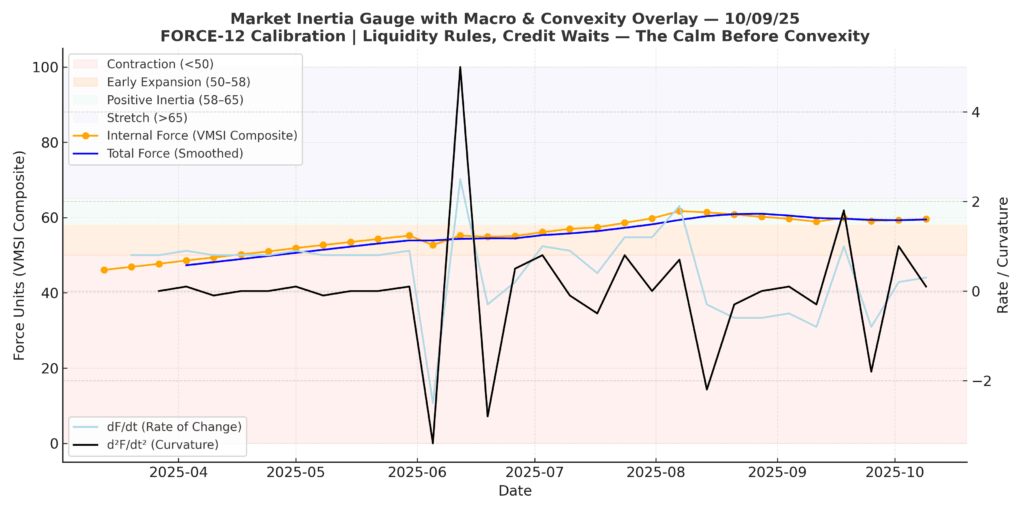Click the Stretch (>65) legend swatch
The width and height of the screenshot is (1024, 512).
pos(85,118)
